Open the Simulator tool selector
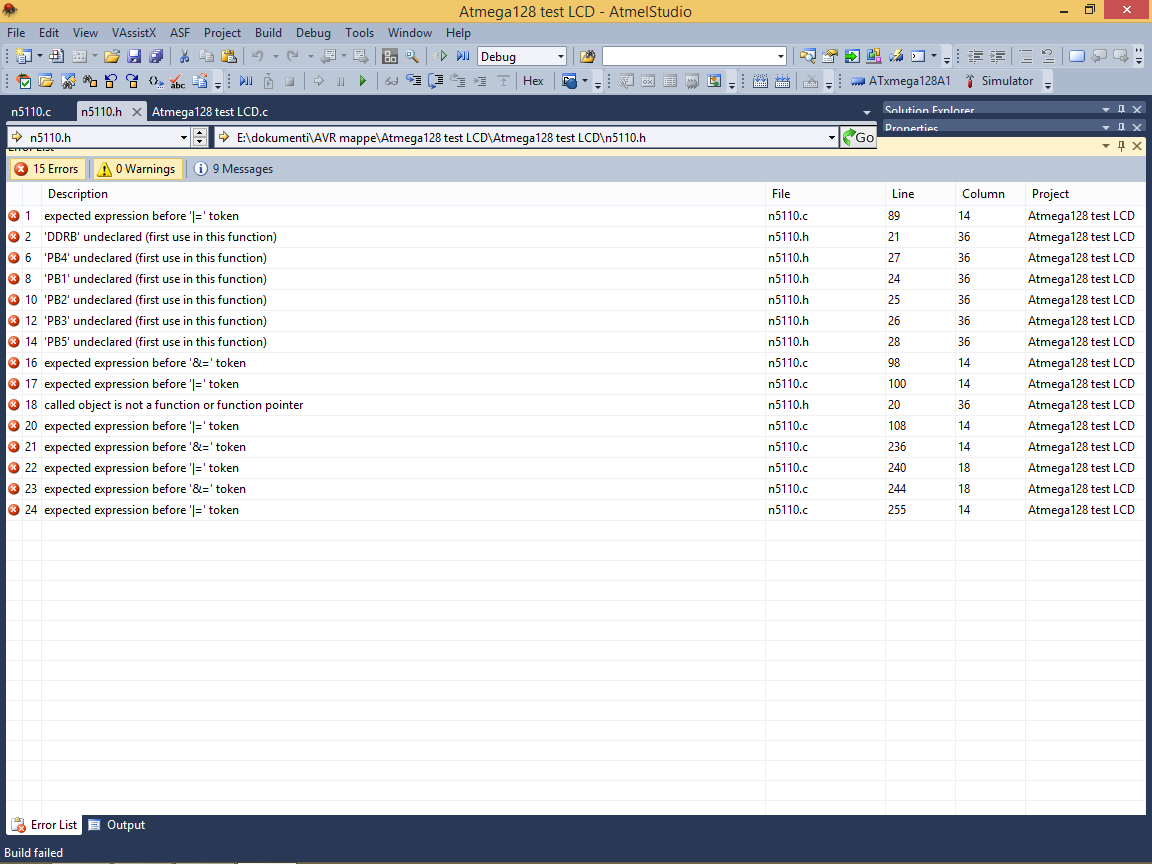This screenshot has height=864, width=1152. click(x=999, y=82)
